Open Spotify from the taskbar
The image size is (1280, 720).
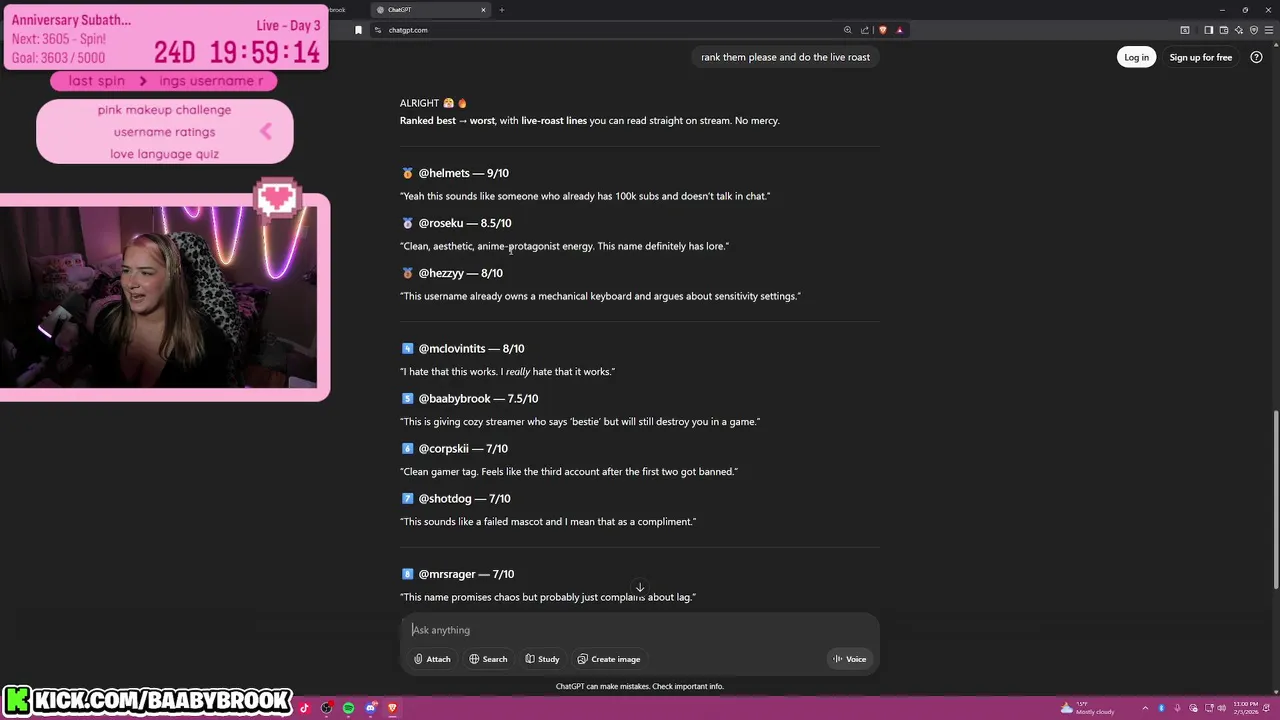click(x=348, y=708)
